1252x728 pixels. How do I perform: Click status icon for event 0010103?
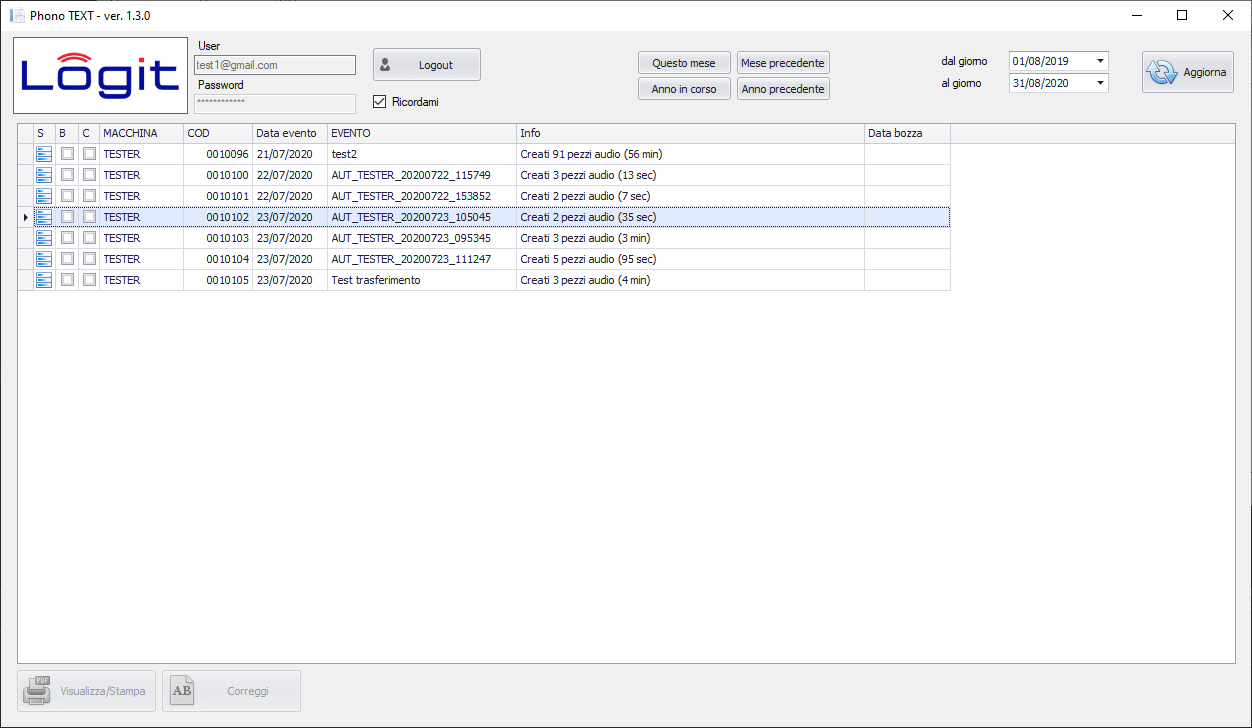point(44,238)
